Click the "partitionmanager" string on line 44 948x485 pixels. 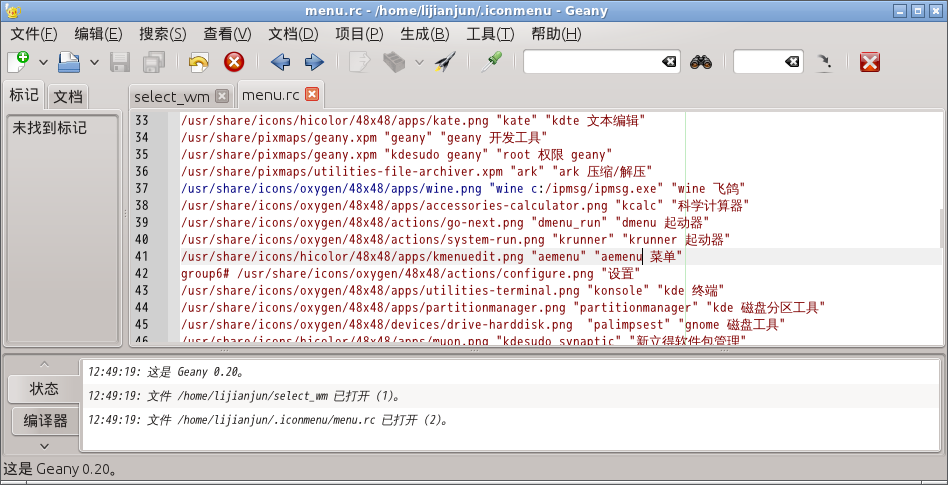(x=636, y=308)
